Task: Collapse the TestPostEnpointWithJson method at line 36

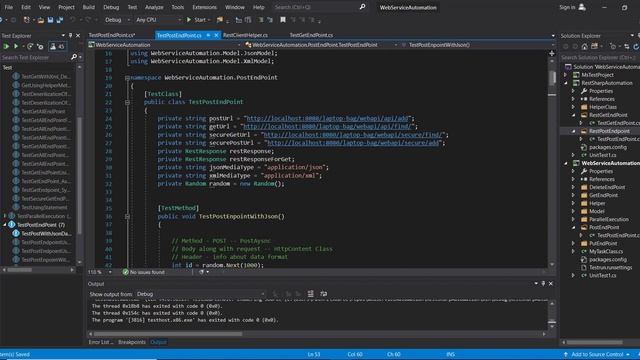Action: coord(127,216)
